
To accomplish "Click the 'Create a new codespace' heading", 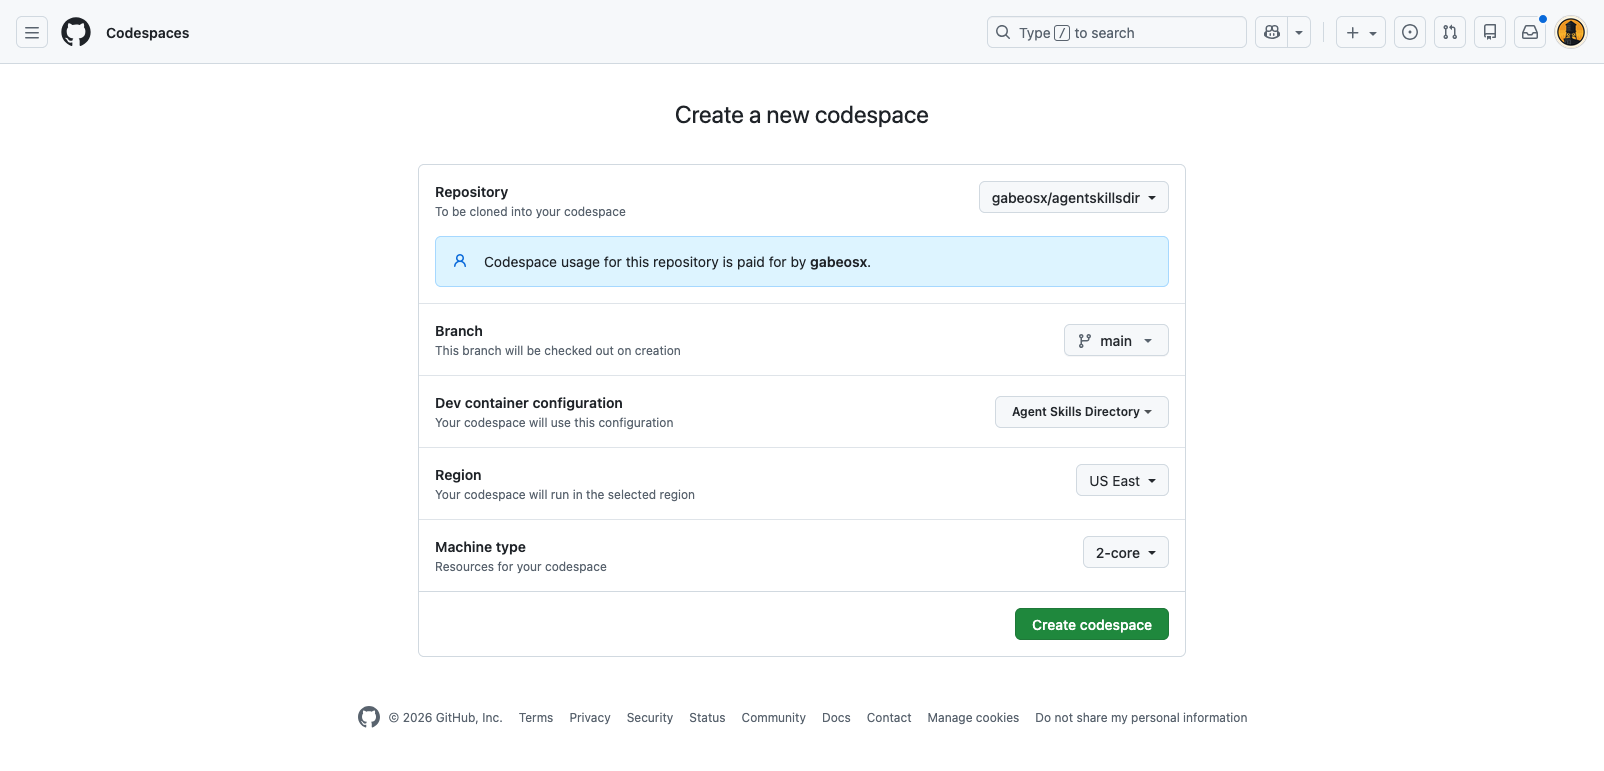I will [802, 115].
